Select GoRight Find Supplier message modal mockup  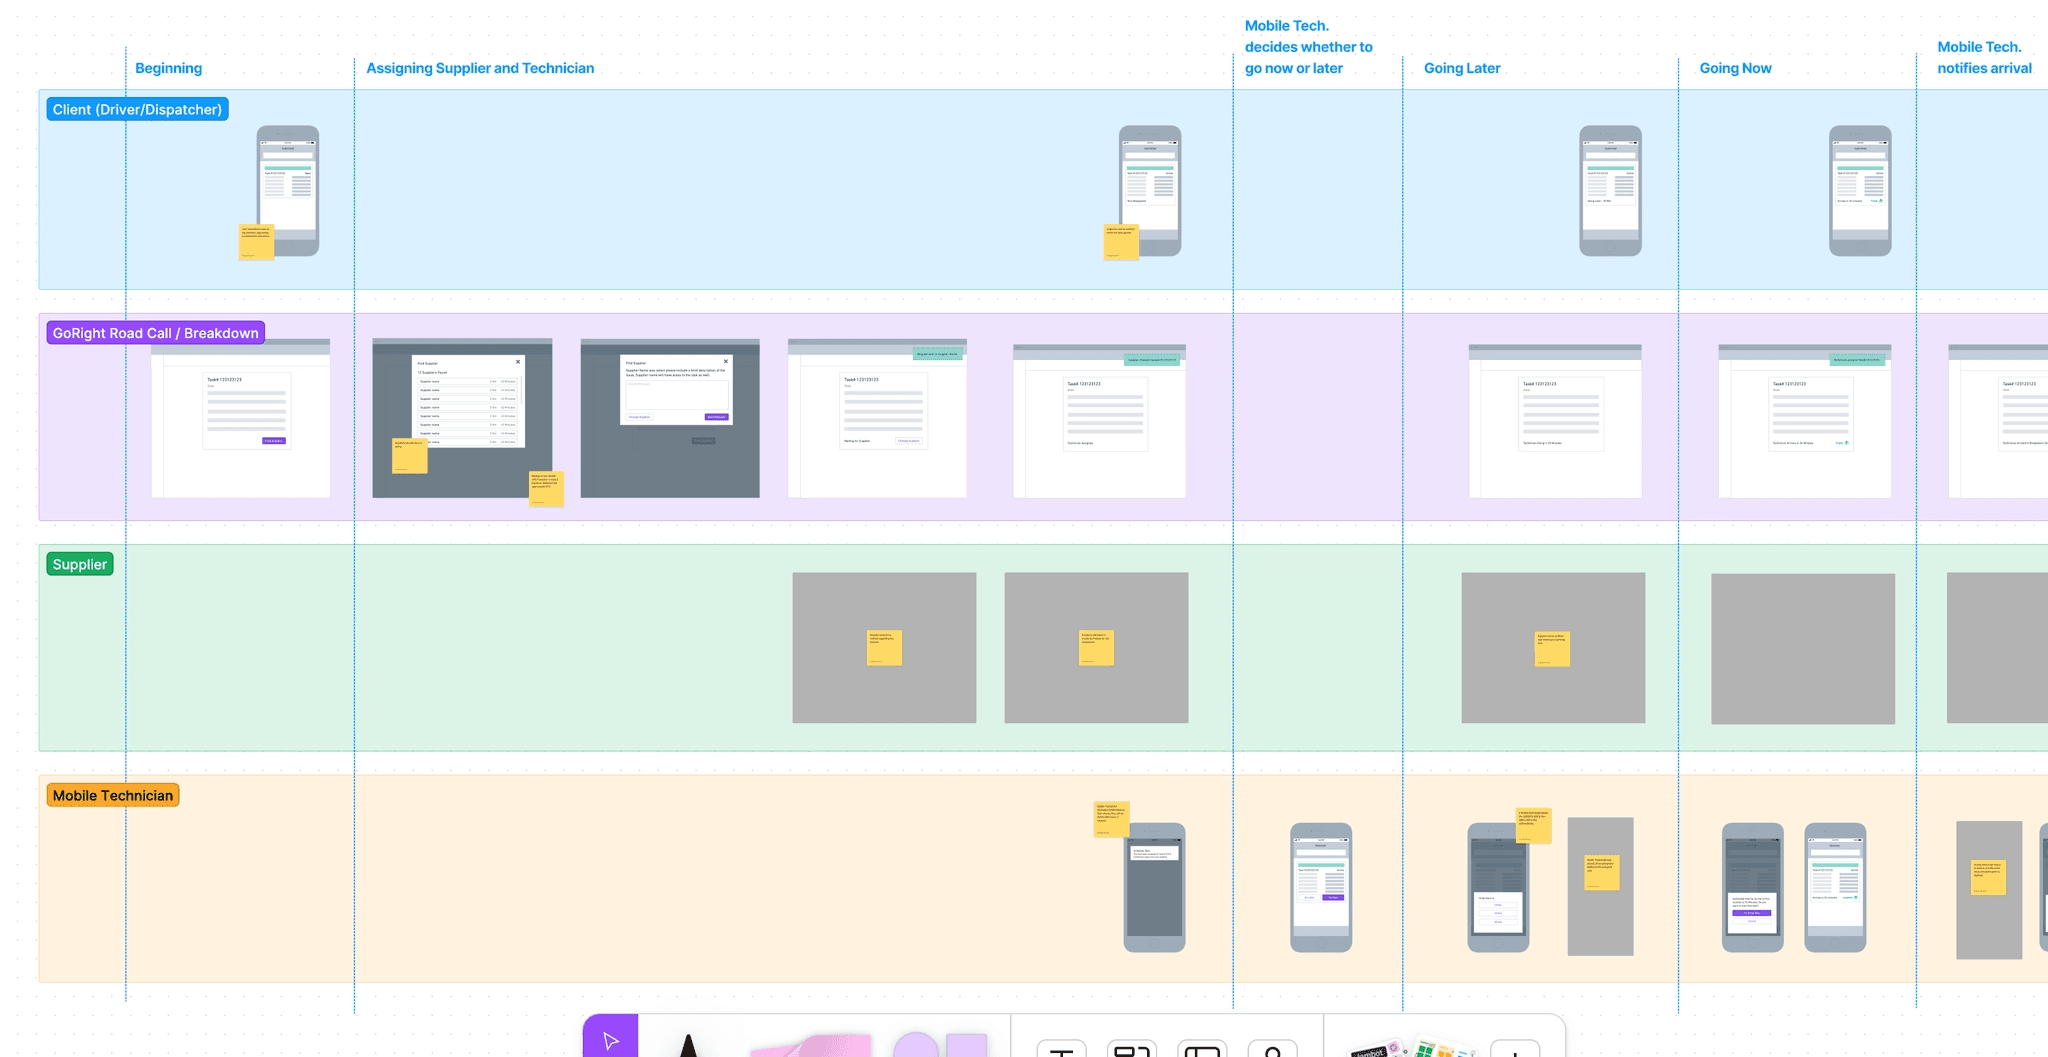(670, 418)
